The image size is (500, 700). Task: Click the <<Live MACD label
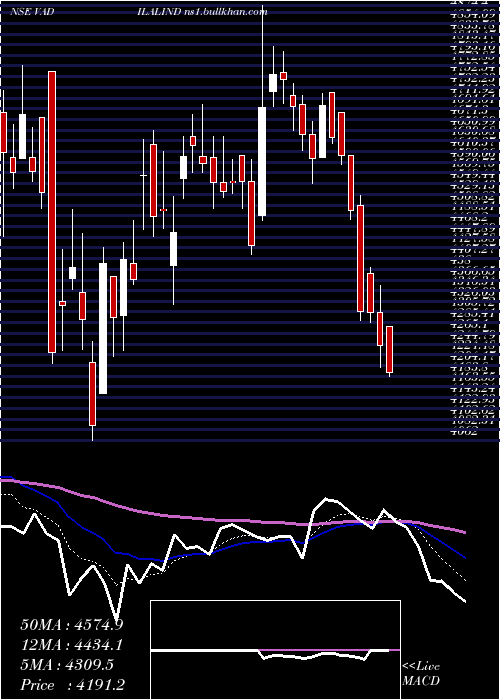coord(421,673)
